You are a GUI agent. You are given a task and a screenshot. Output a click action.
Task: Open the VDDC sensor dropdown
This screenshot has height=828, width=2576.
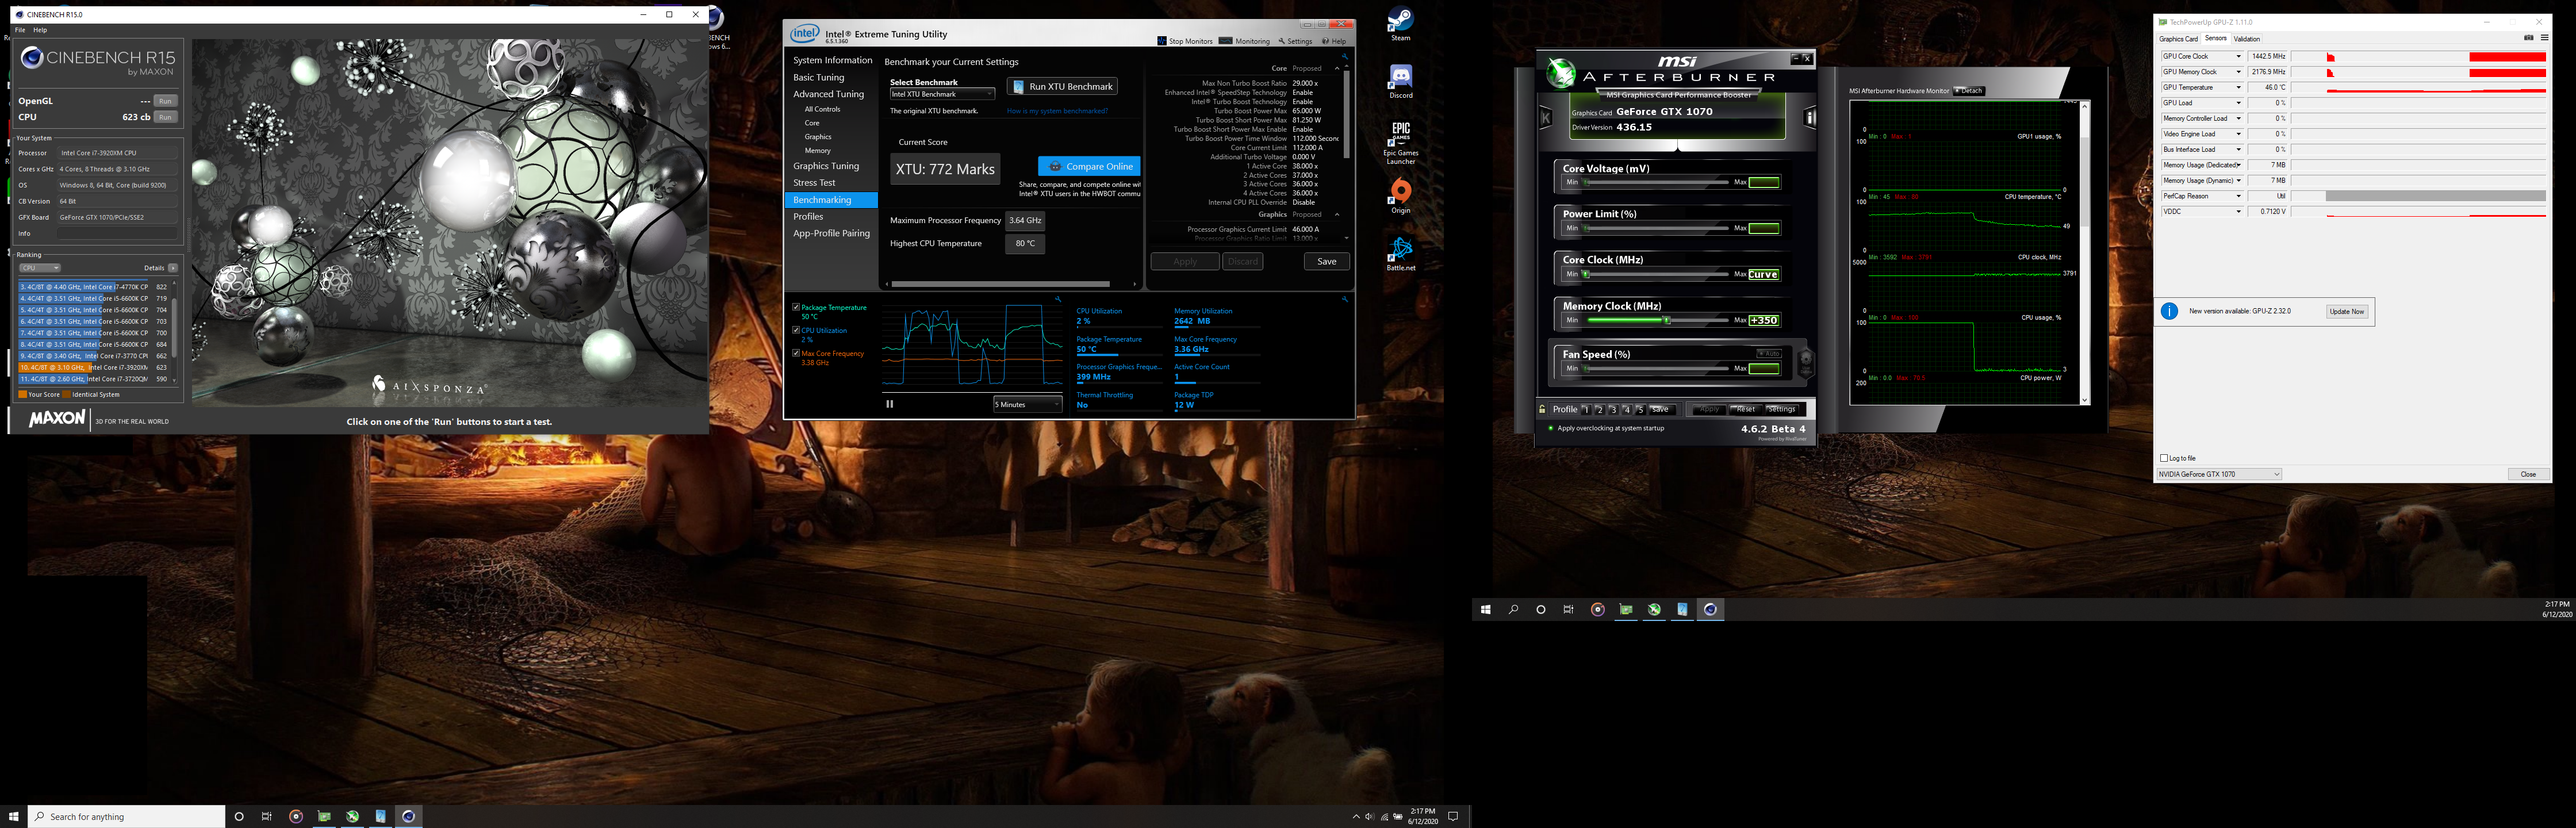(2238, 212)
